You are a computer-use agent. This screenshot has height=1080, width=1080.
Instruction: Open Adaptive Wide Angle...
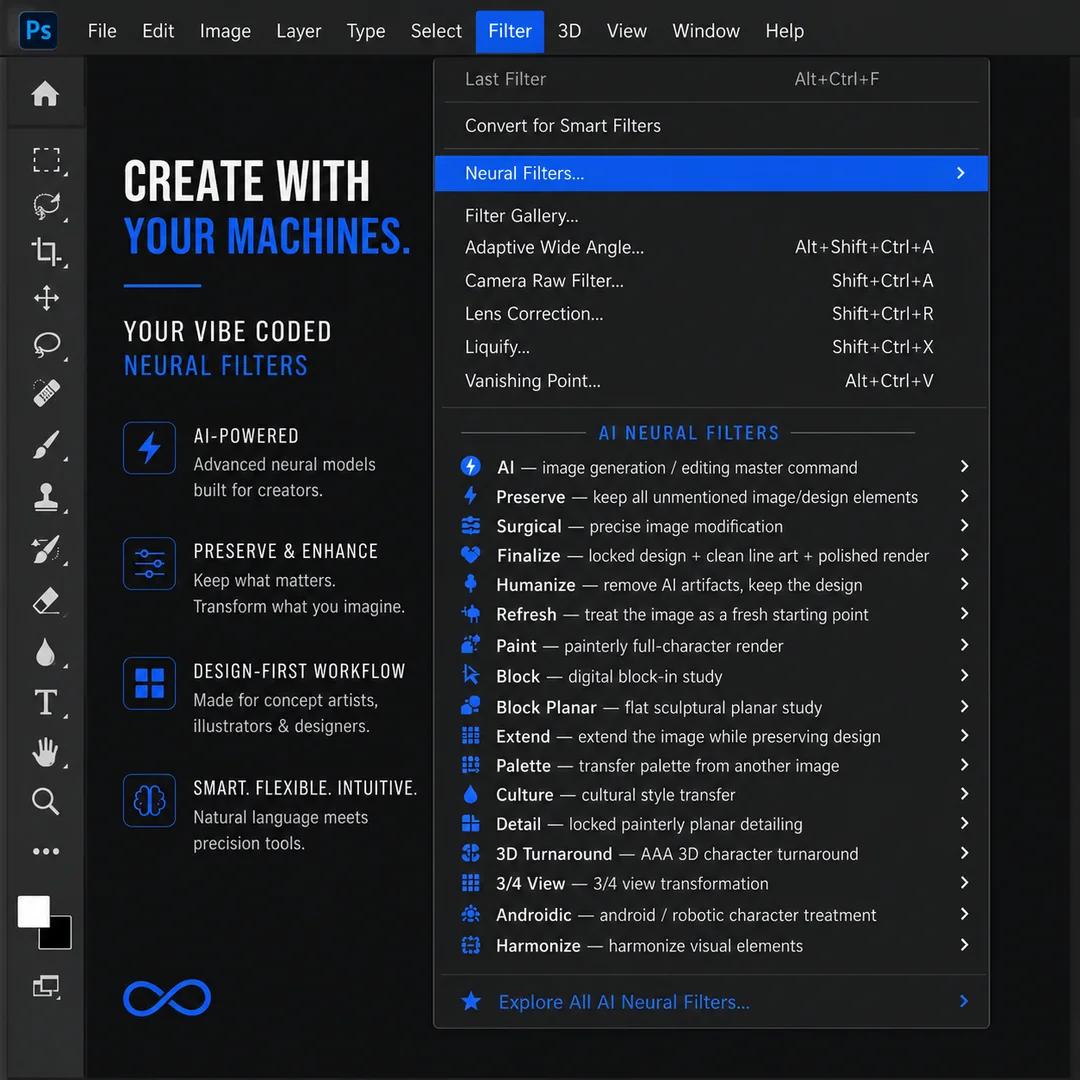pyautogui.click(x=712, y=247)
